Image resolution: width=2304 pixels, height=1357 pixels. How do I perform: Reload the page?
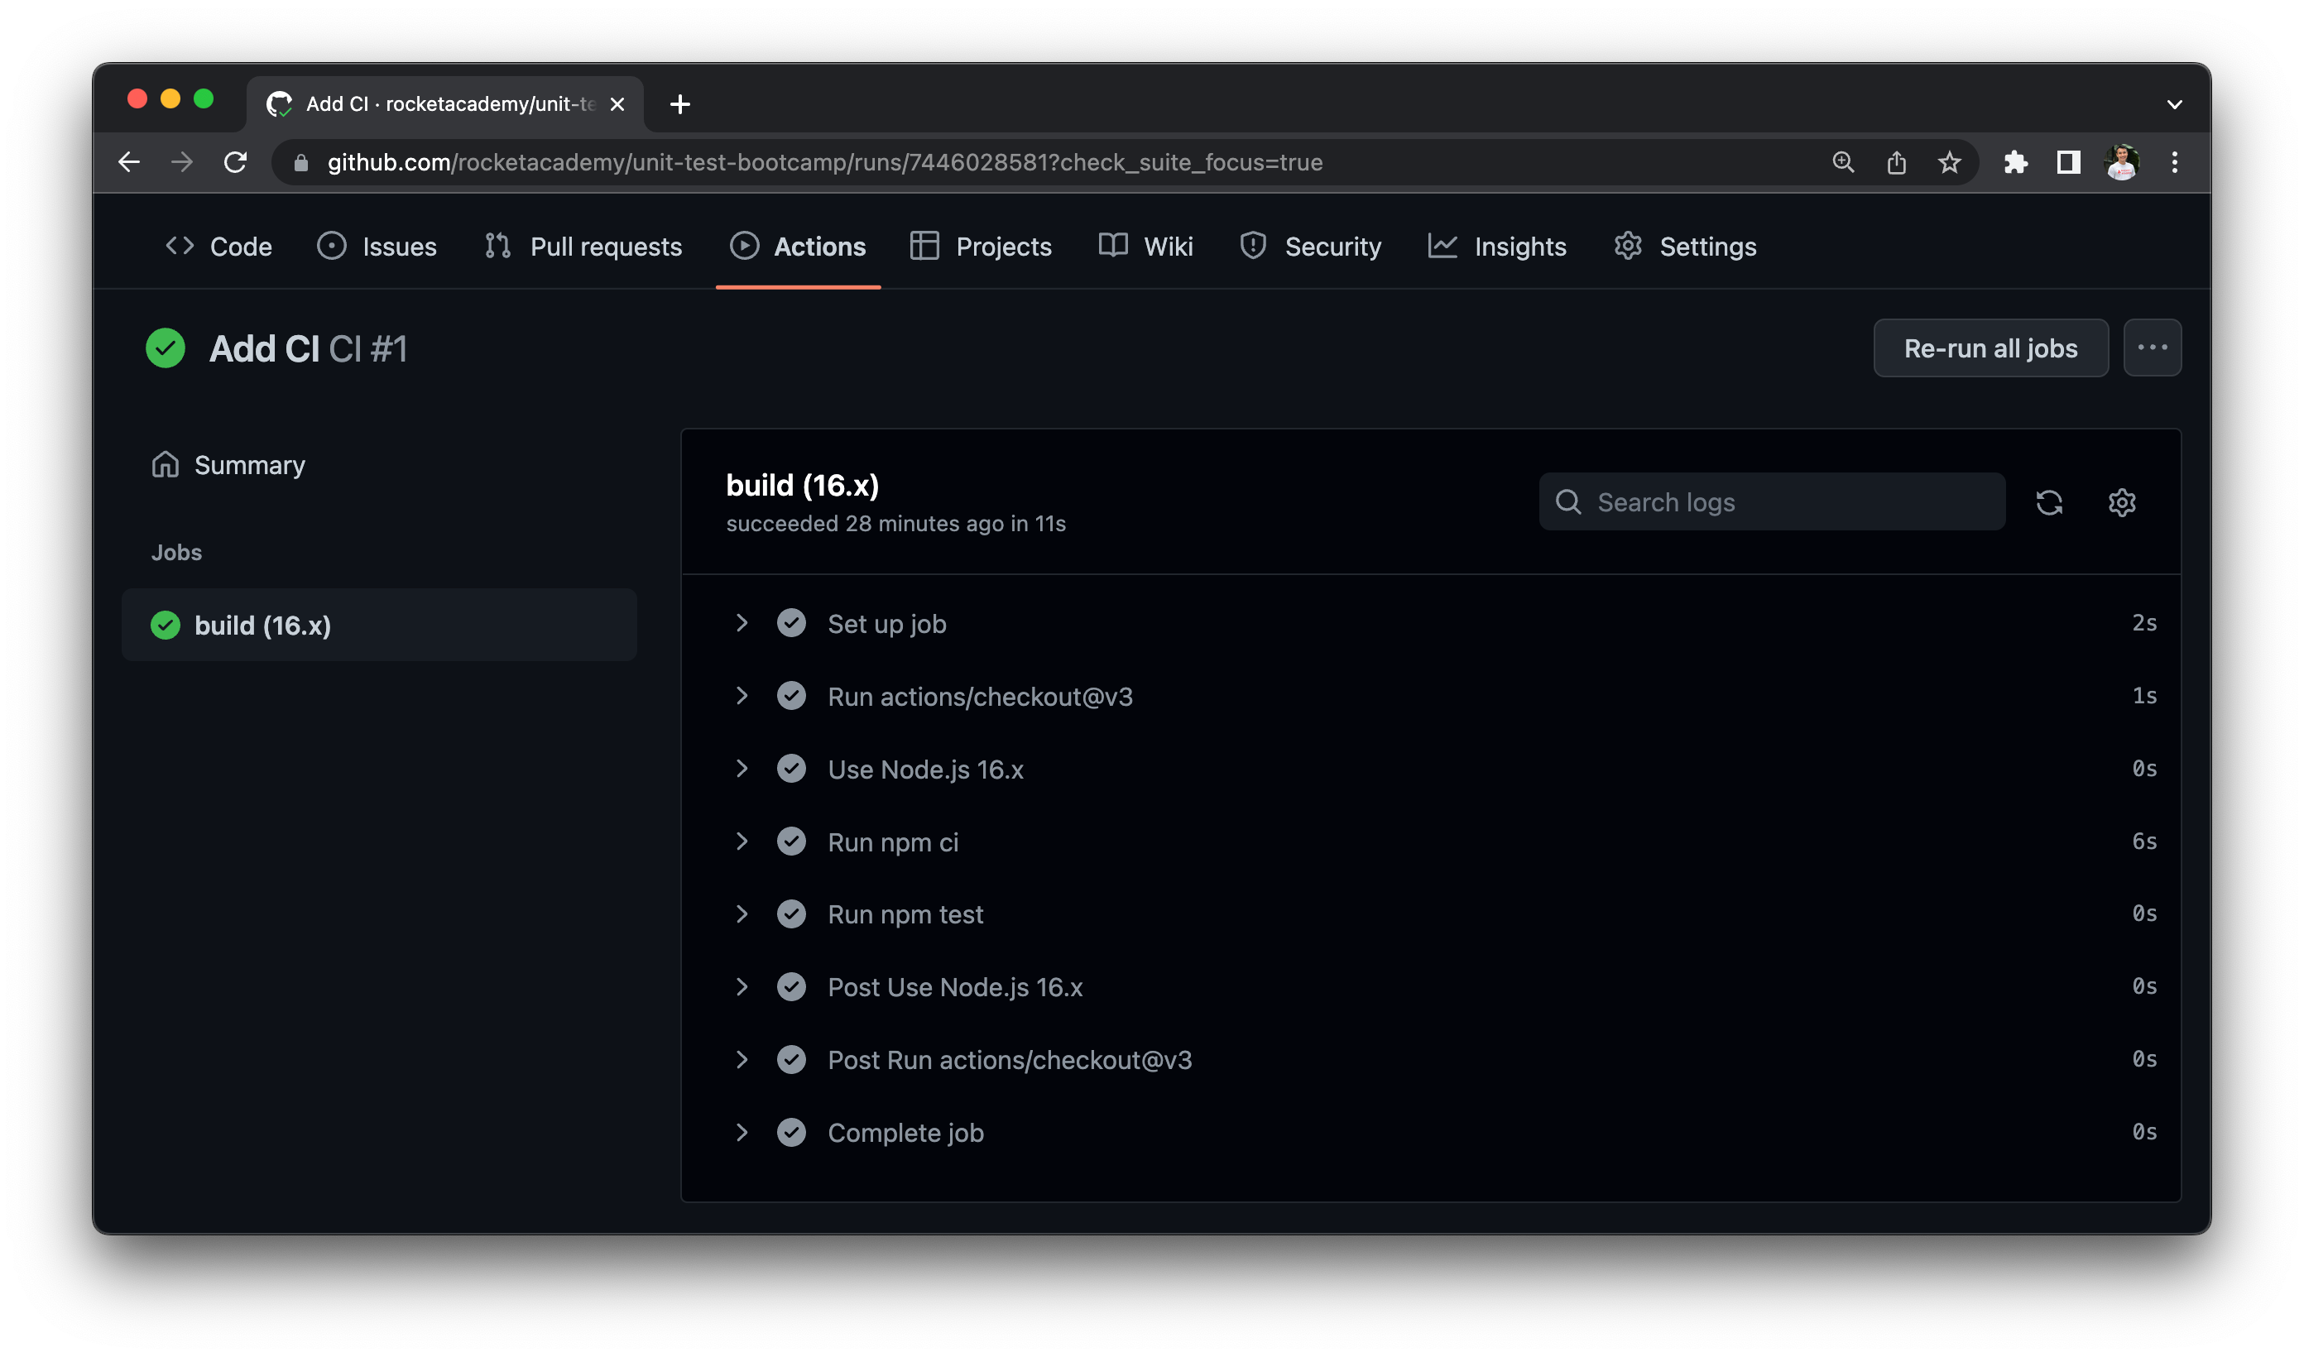coord(235,162)
